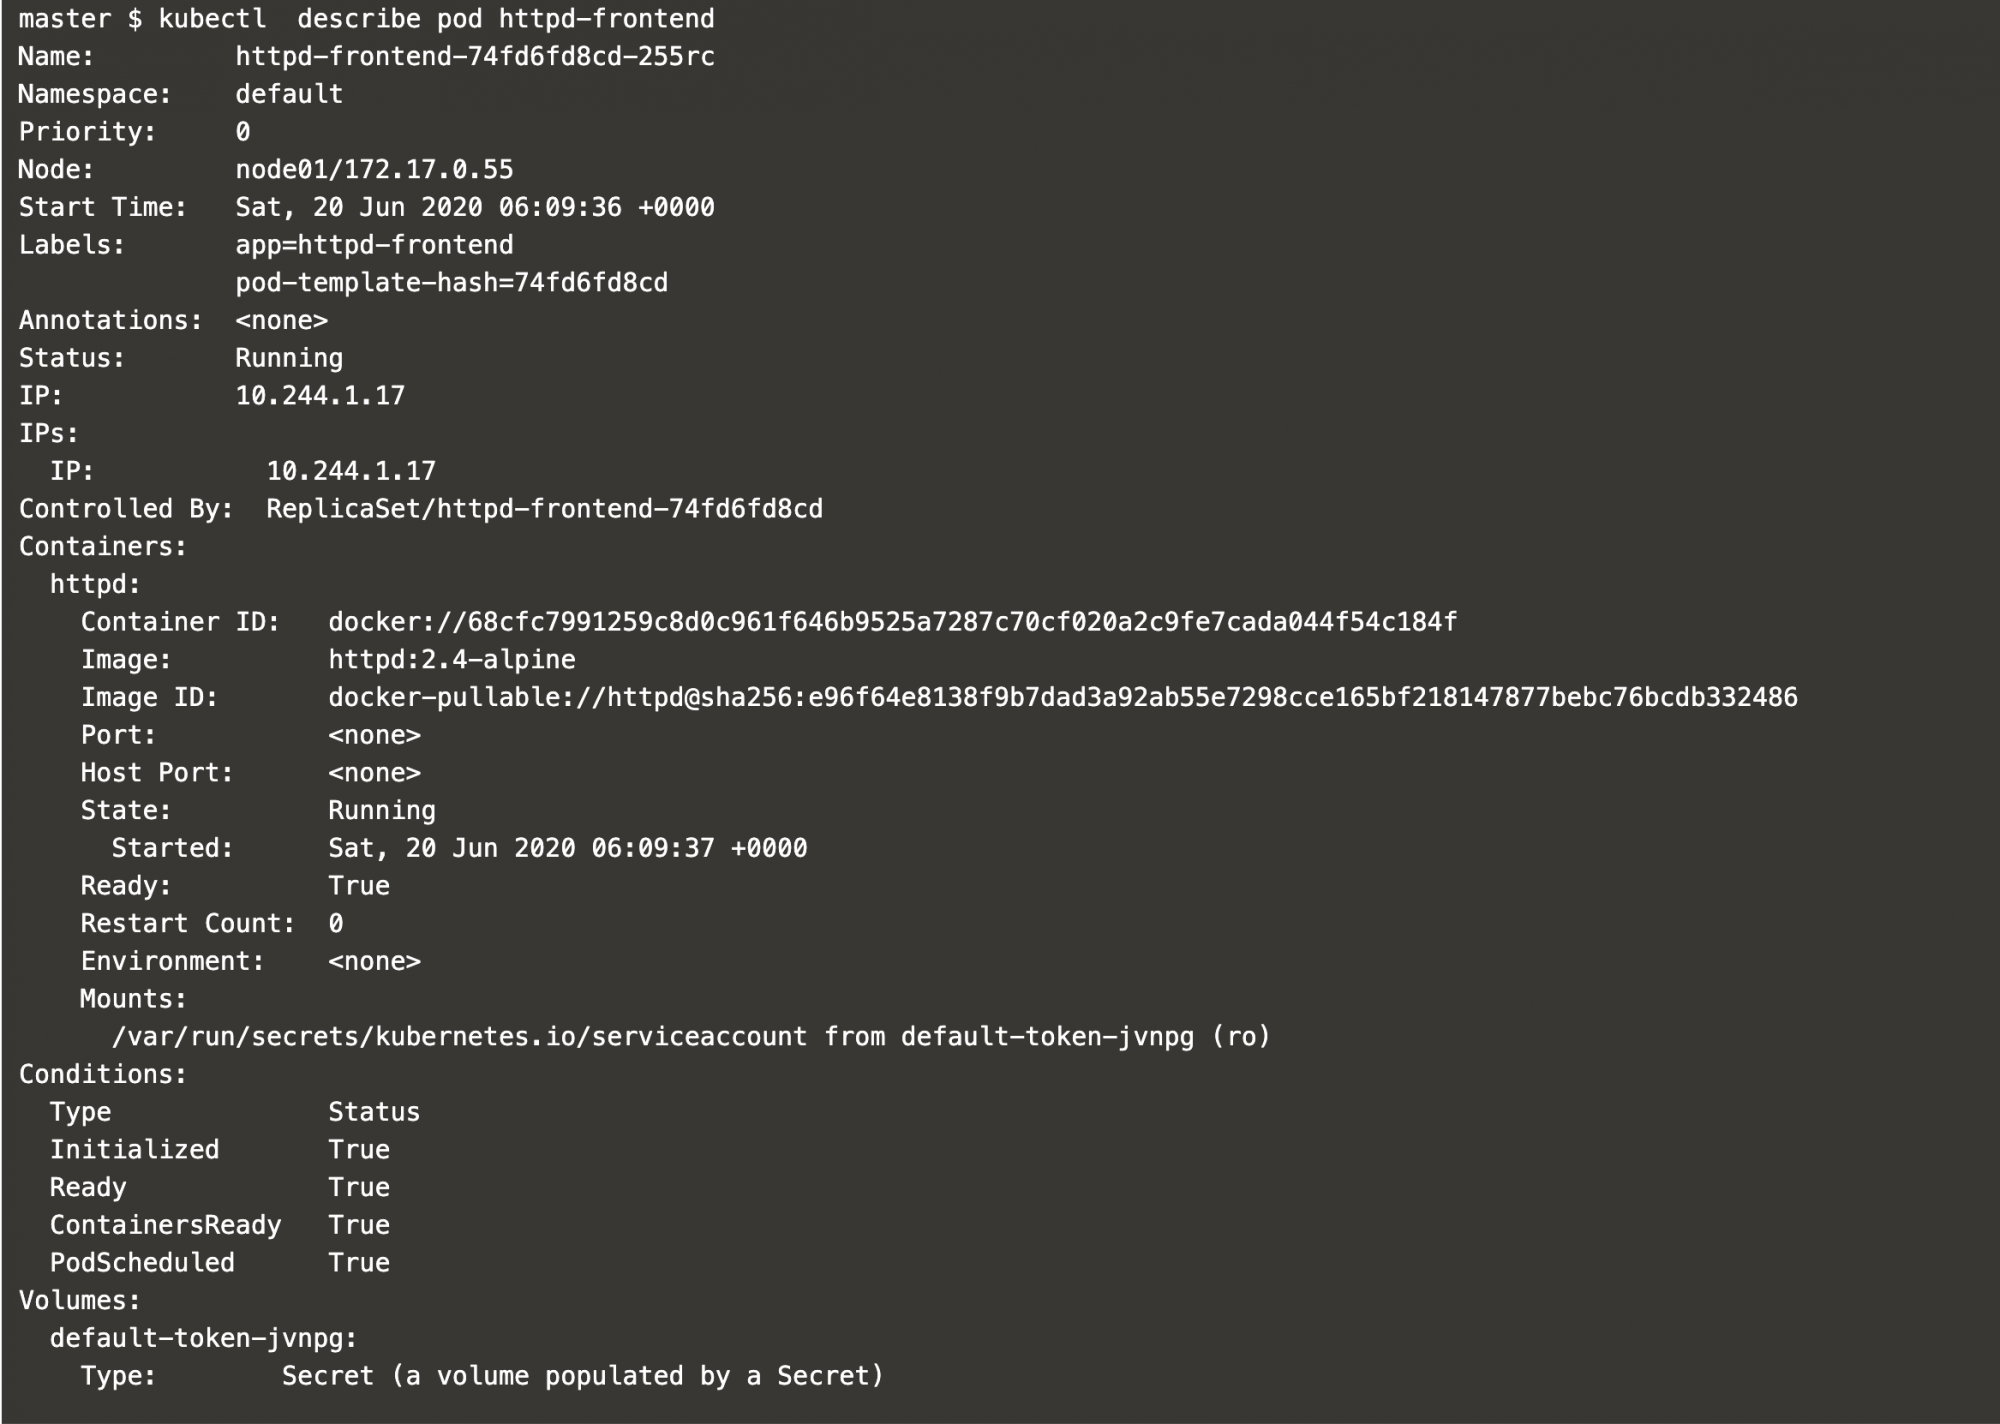The width and height of the screenshot is (2000, 1424).
Task: Select the pod name httpd-frontend-74fd6fd8cd-255rc
Action: coord(475,57)
